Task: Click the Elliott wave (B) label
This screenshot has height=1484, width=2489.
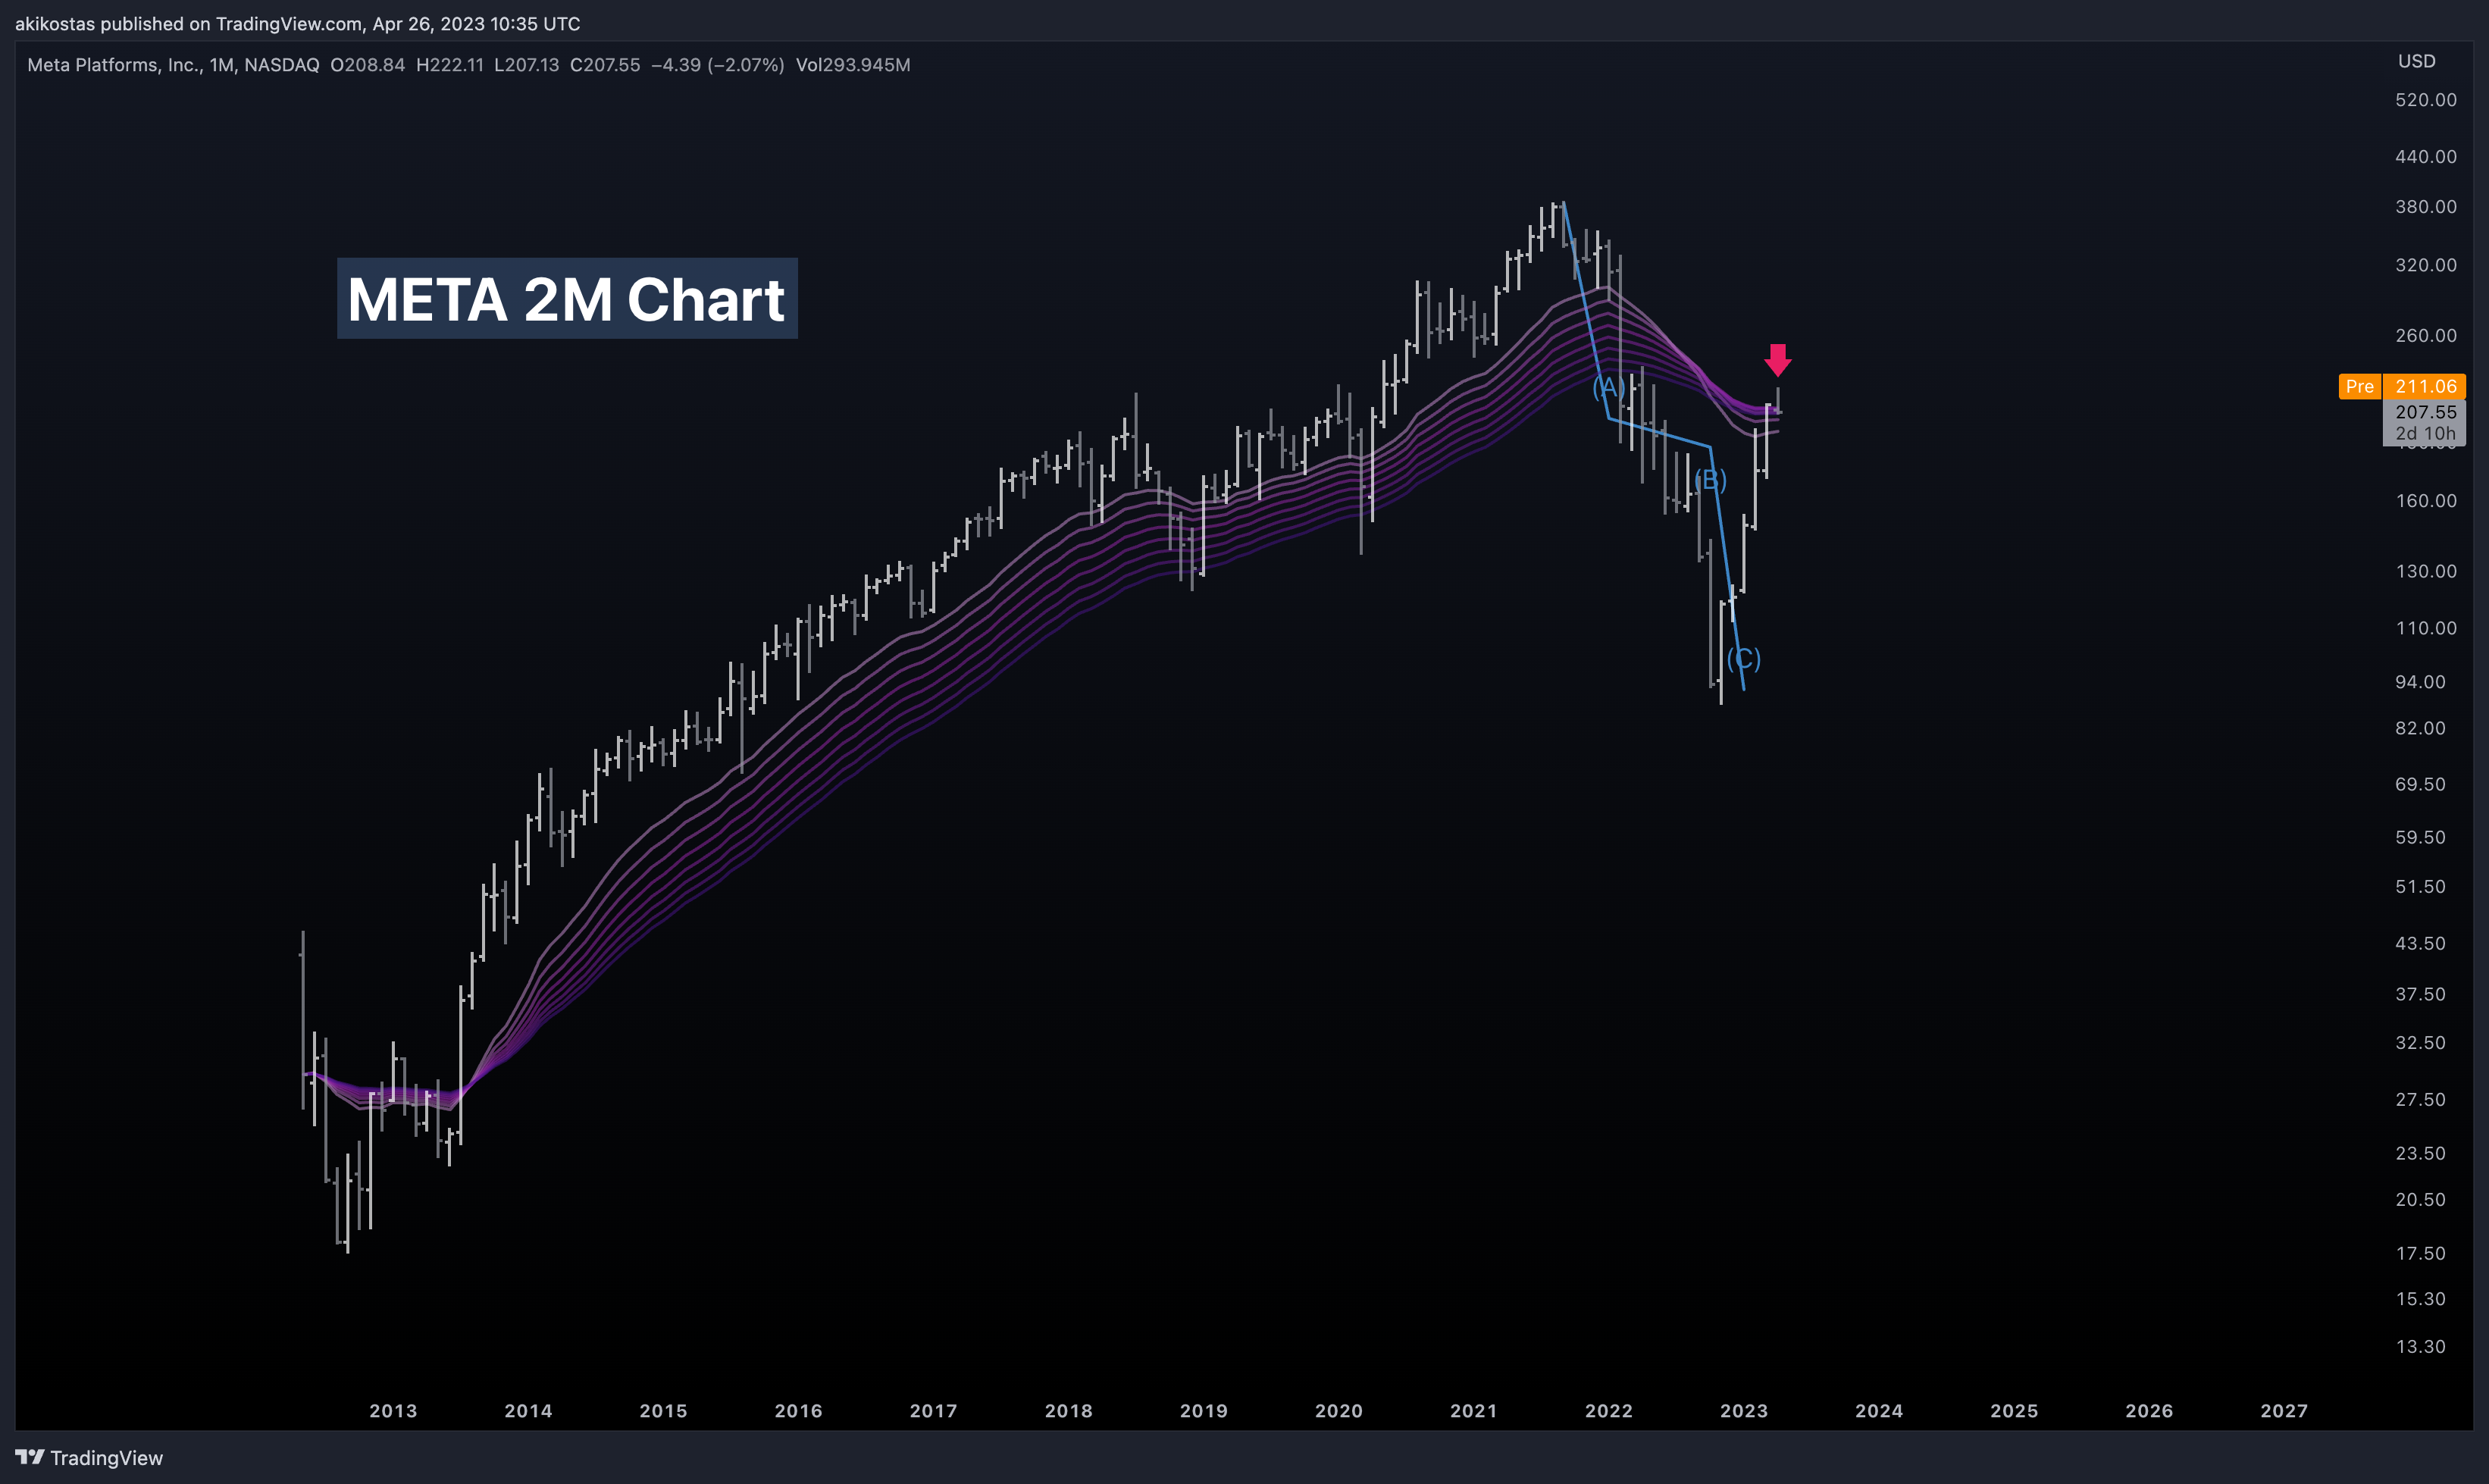Action: coord(1711,480)
